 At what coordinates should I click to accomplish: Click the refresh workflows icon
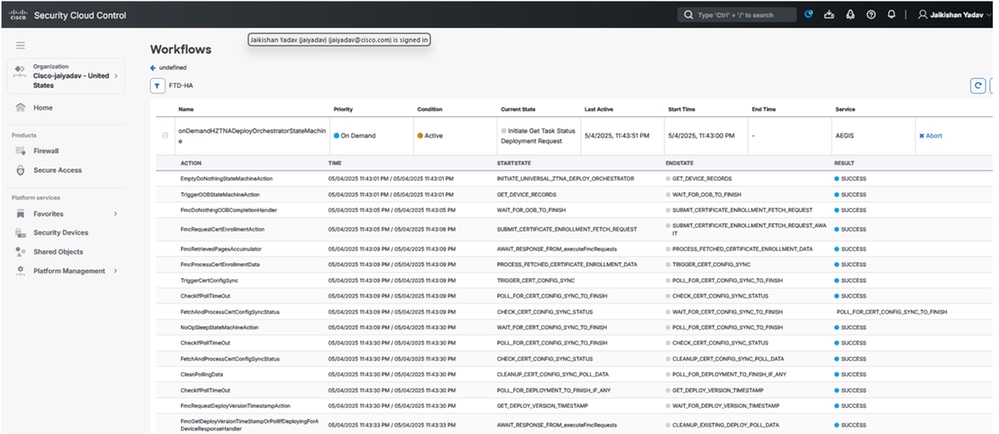978,86
